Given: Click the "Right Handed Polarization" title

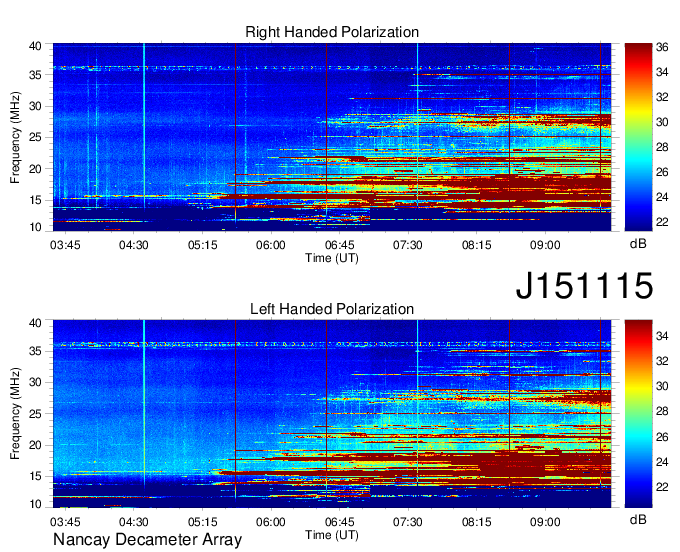Looking at the screenshot, I should 332,32.
